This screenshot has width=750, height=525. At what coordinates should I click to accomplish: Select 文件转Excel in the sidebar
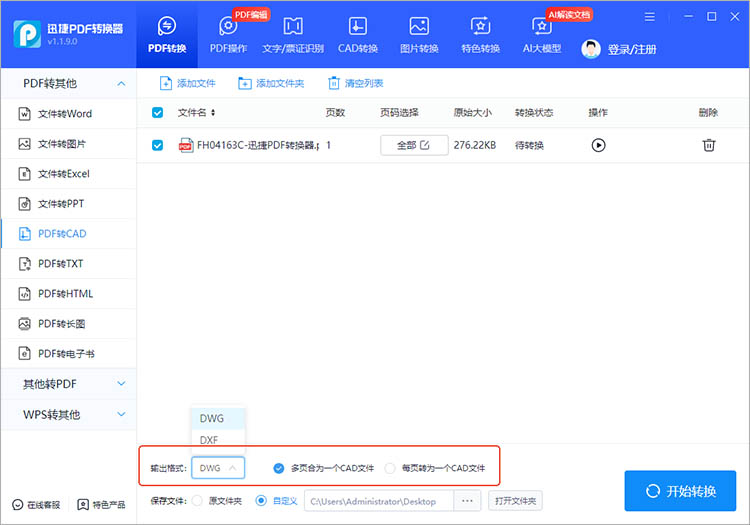tap(68, 174)
